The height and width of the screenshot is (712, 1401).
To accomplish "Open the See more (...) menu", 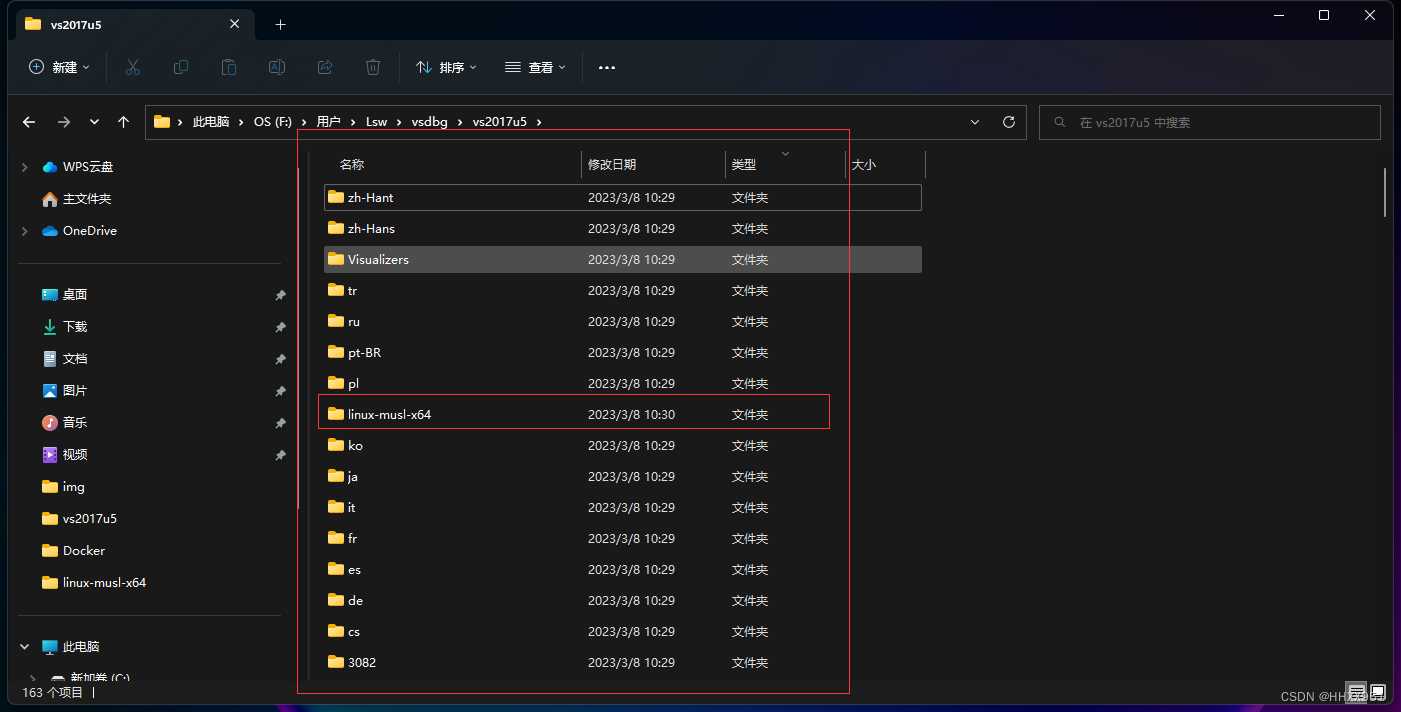I will 606,67.
